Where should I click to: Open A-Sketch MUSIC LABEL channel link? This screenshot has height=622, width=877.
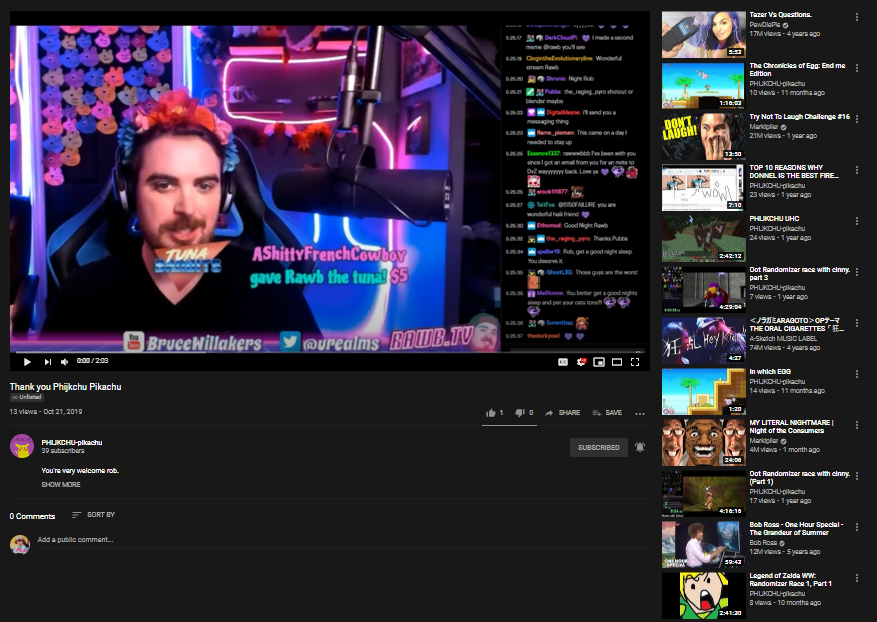783,338
